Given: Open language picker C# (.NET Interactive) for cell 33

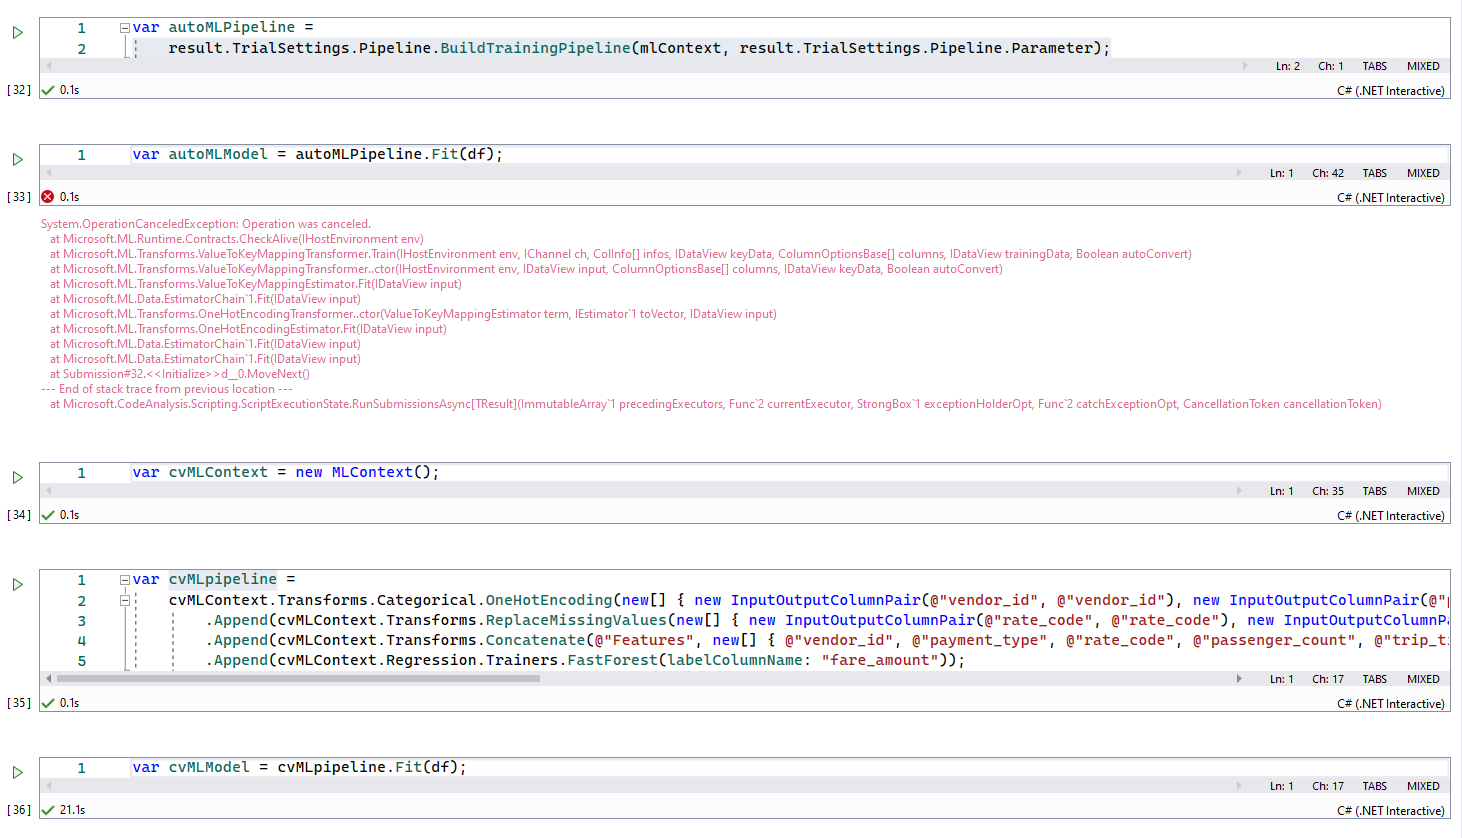Looking at the screenshot, I should pyautogui.click(x=1390, y=198).
